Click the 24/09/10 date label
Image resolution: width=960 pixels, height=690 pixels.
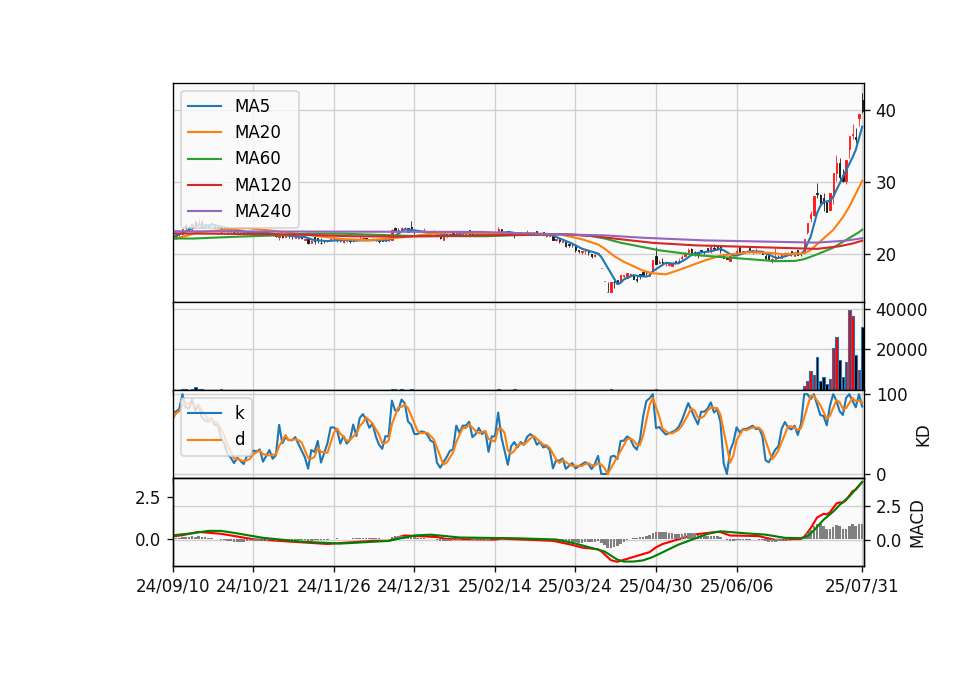(x=173, y=586)
